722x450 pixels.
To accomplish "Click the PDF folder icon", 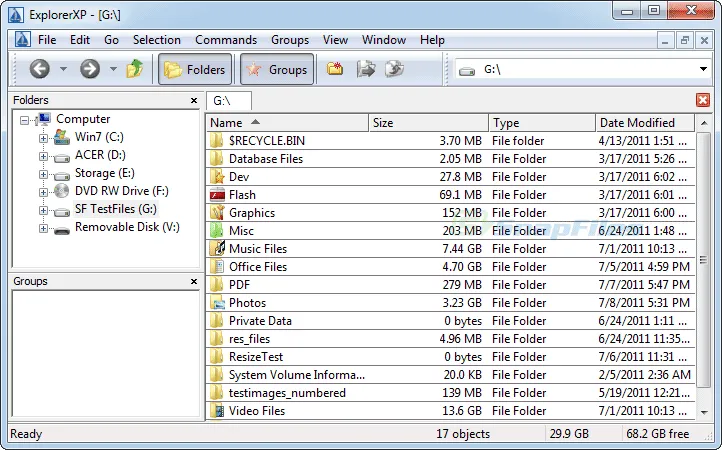I will [217, 285].
